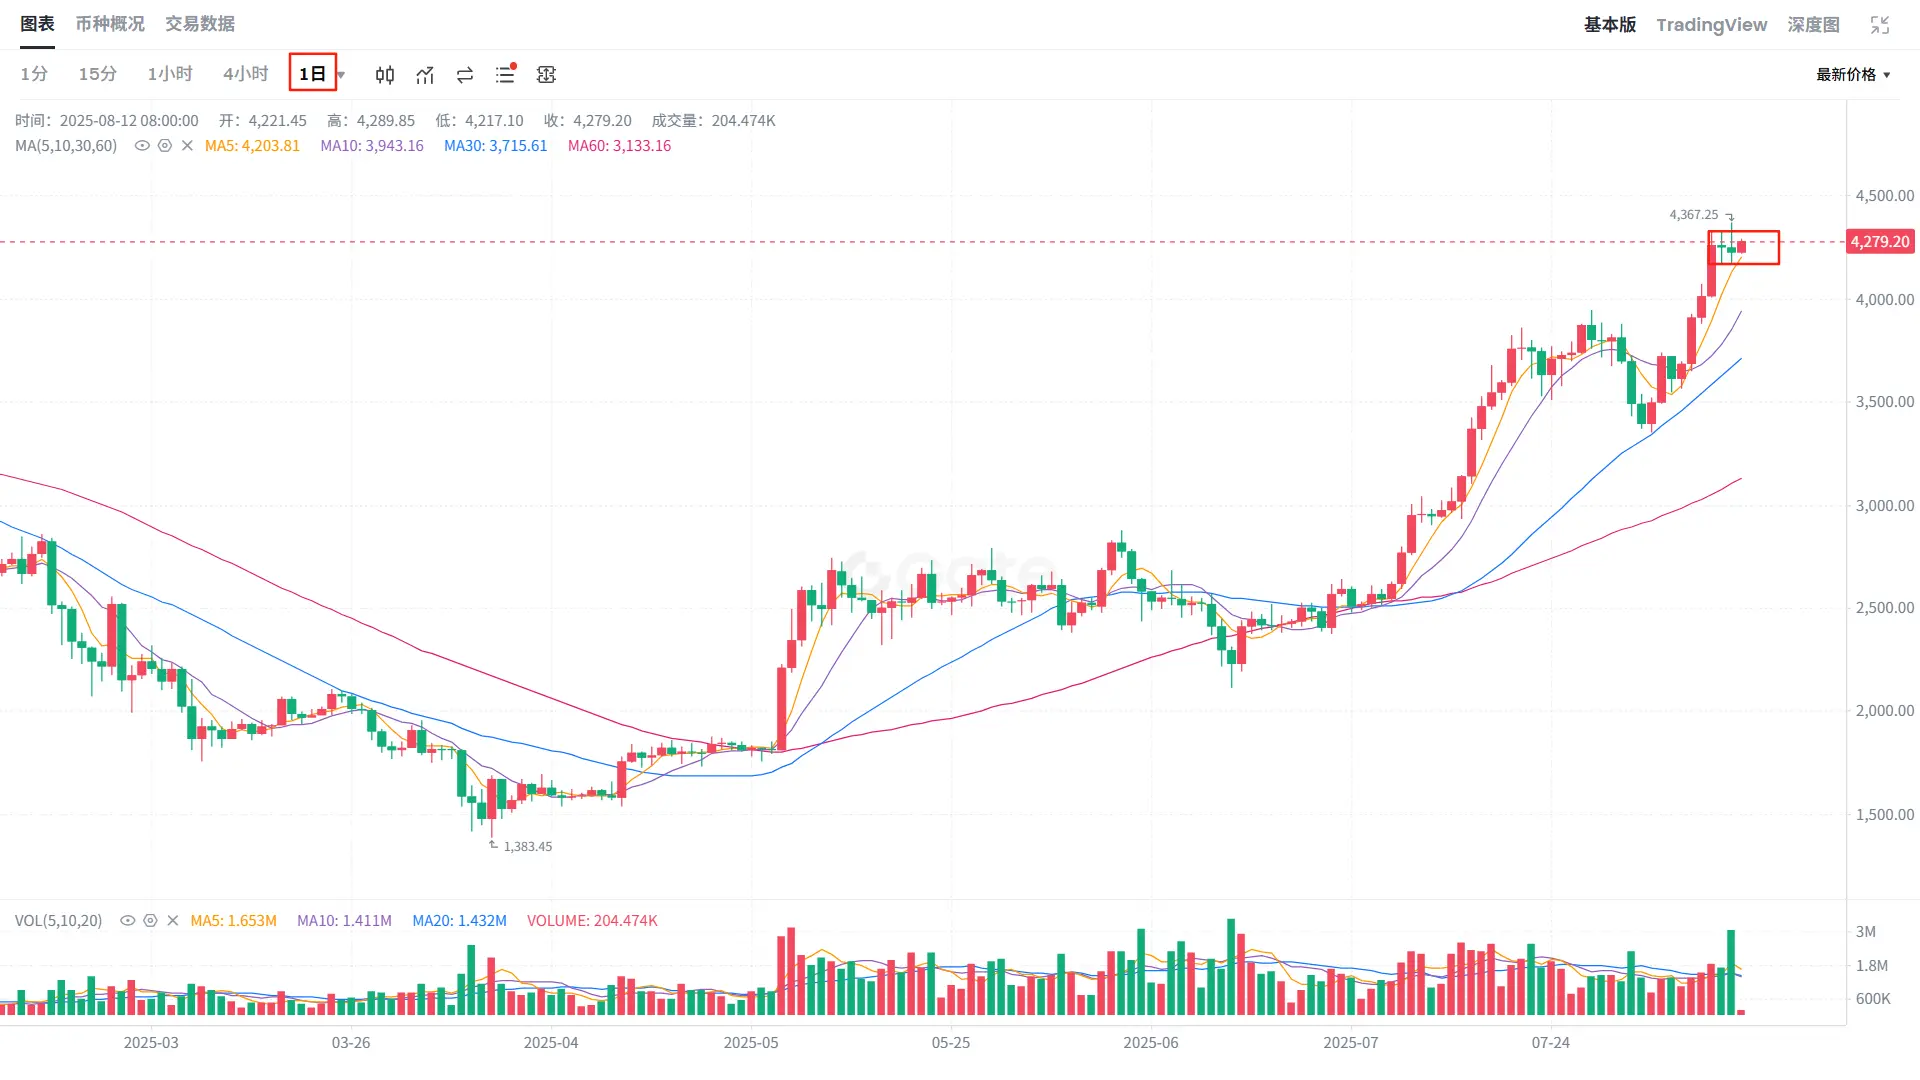Open MA indicator settings gear icon
The height and width of the screenshot is (1080, 1920).
coord(165,146)
